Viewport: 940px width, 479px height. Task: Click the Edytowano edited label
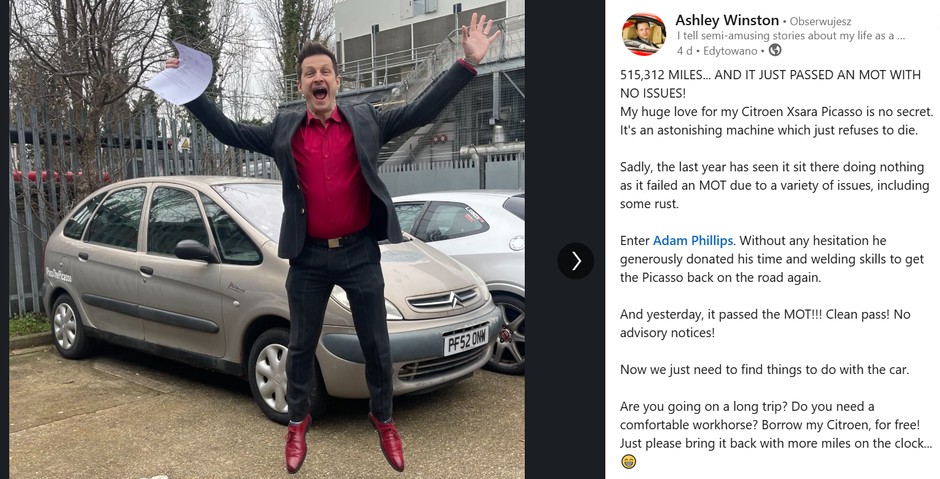click(x=730, y=51)
